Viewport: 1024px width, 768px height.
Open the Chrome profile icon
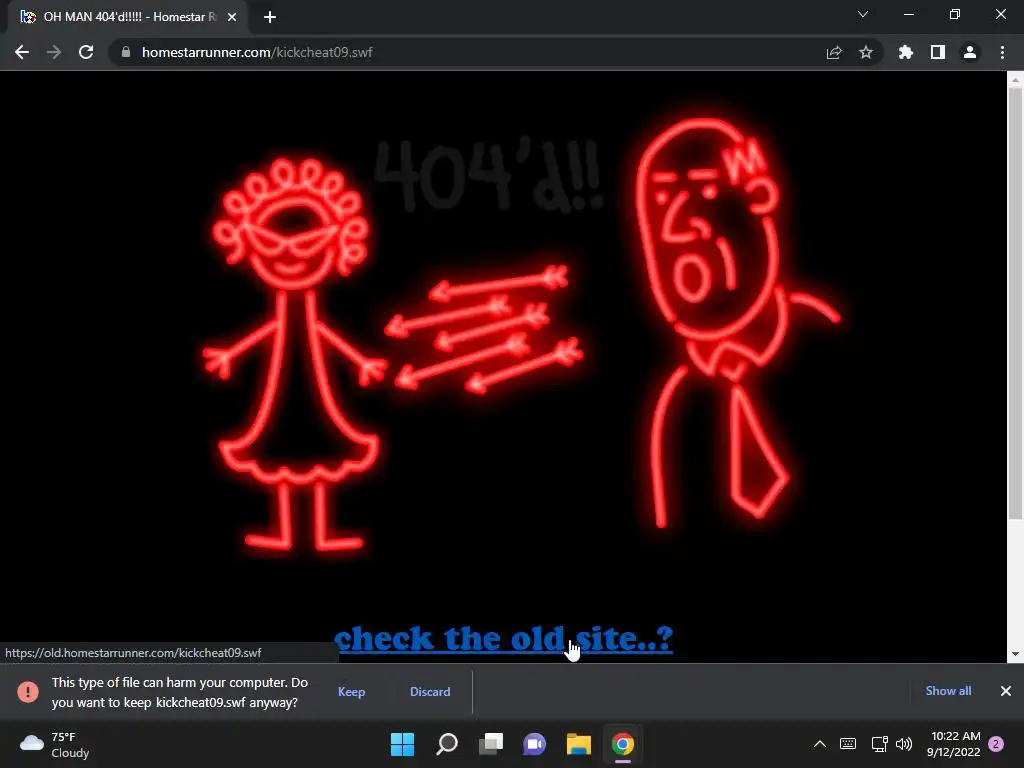click(x=970, y=52)
